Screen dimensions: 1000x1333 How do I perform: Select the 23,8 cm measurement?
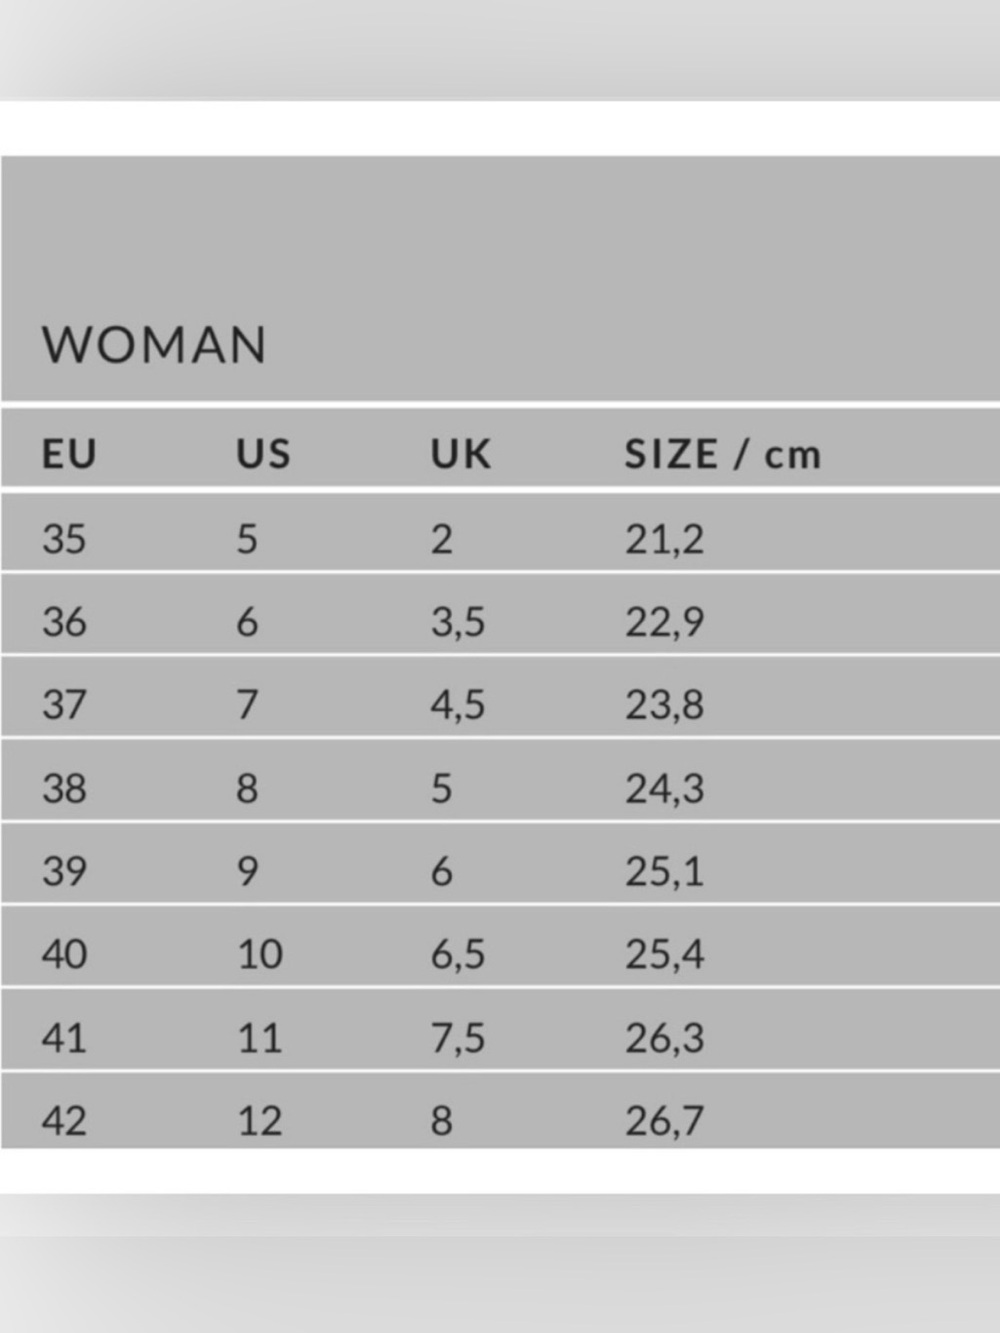[x=665, y=706]
